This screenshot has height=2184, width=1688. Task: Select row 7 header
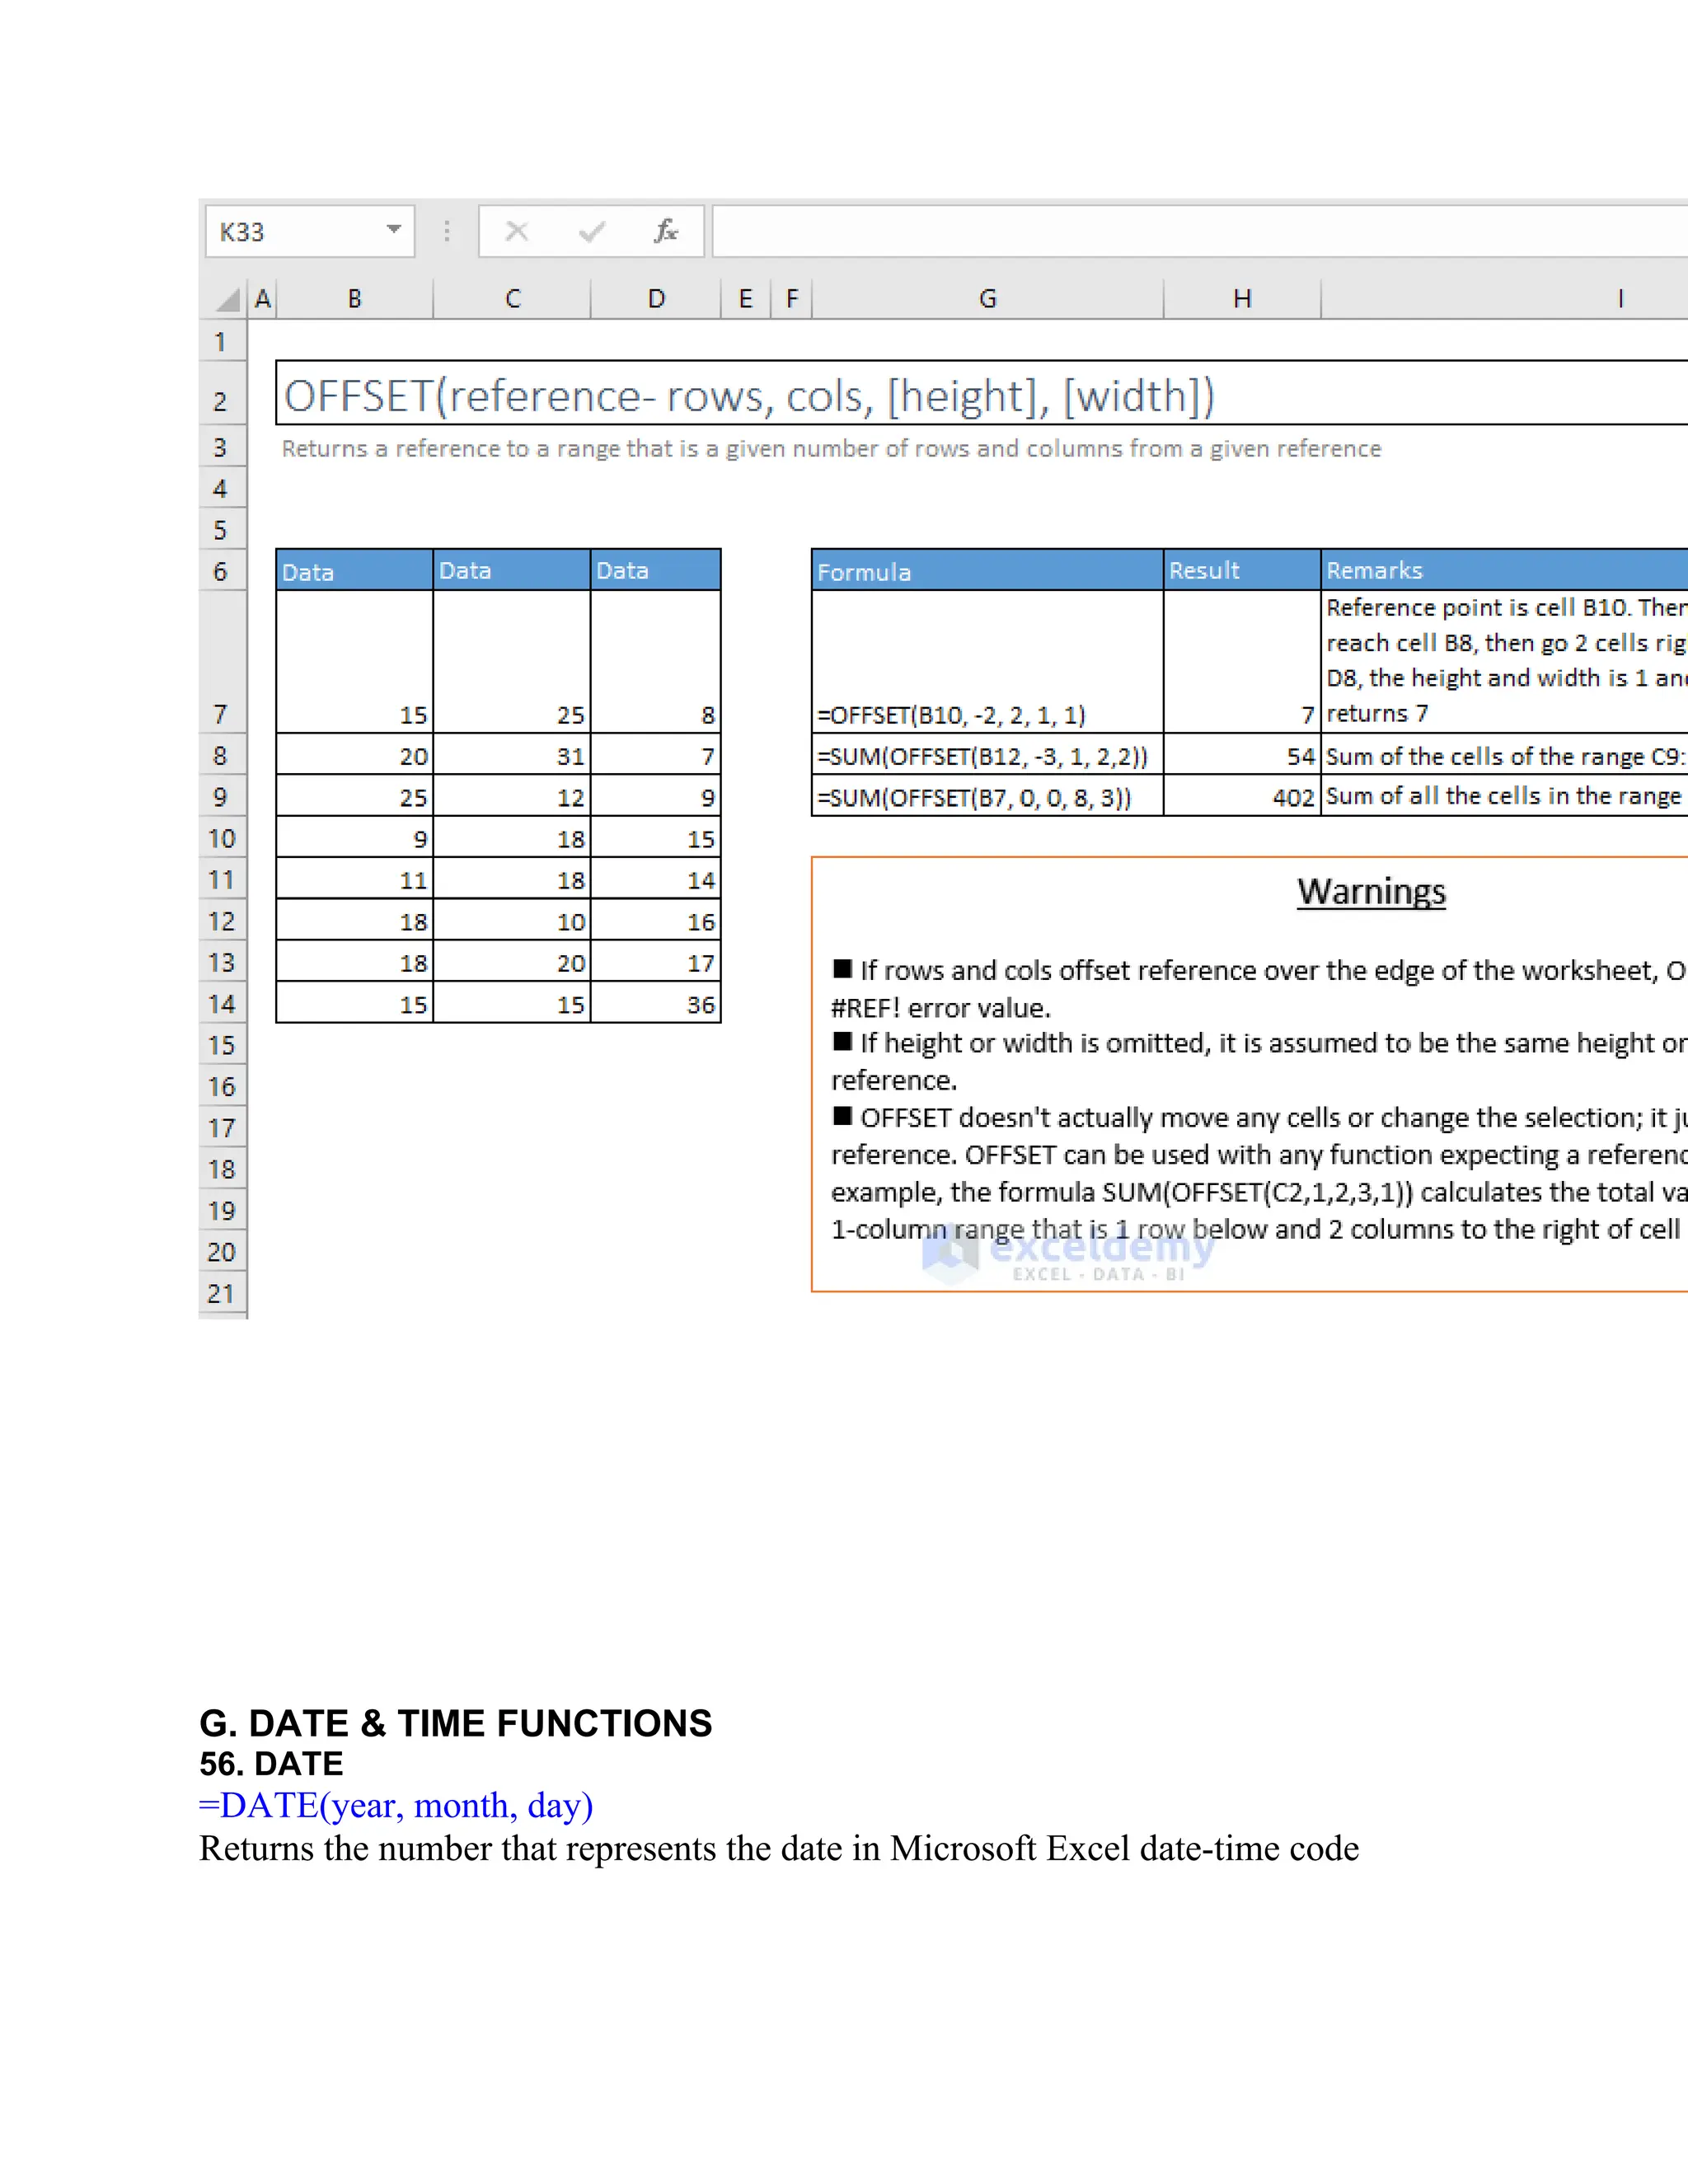(221, 662)
